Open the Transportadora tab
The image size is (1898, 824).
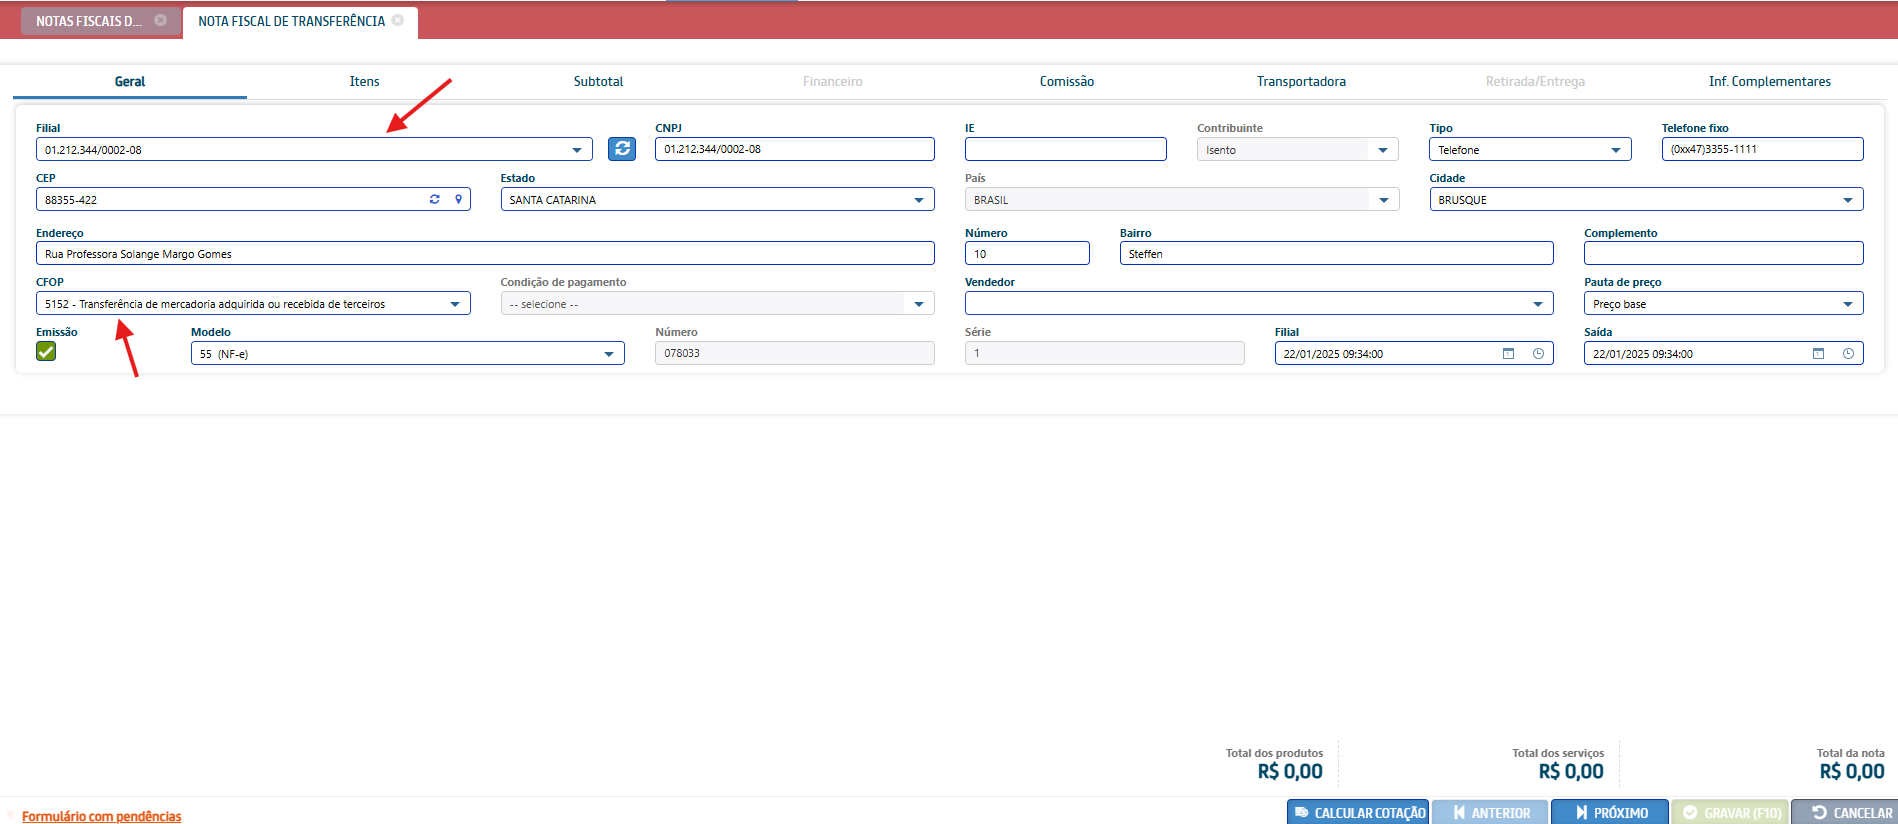pyautogui.click(x=1300, y=82)
